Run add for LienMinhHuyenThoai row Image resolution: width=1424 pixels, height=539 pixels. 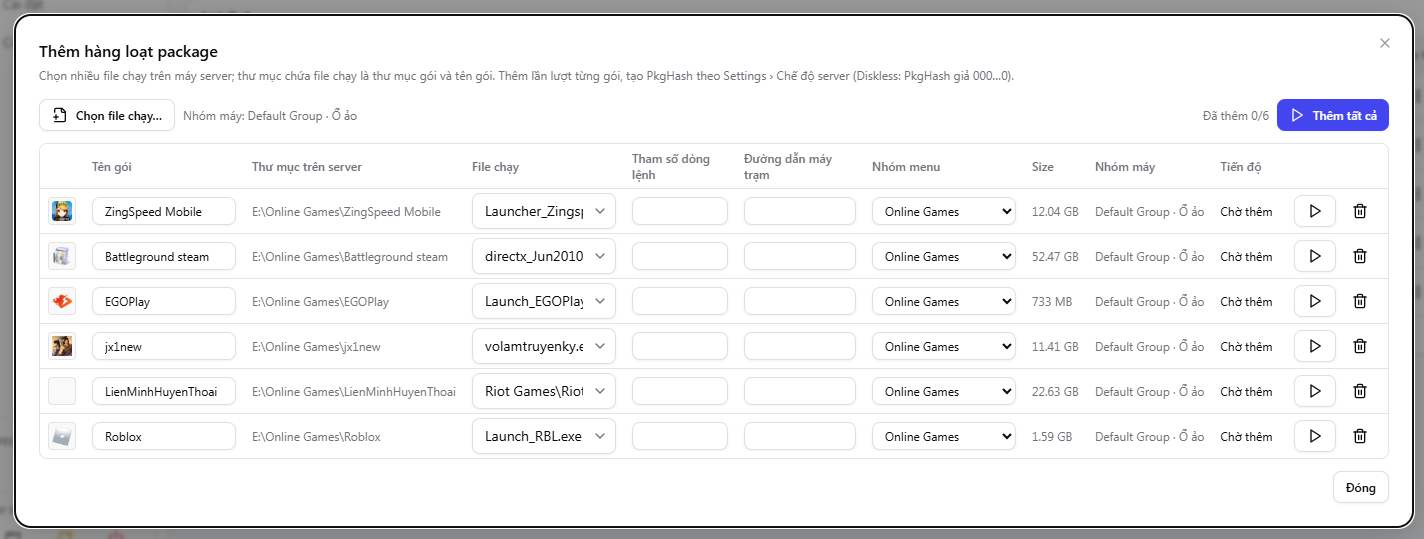point(1315,391)
